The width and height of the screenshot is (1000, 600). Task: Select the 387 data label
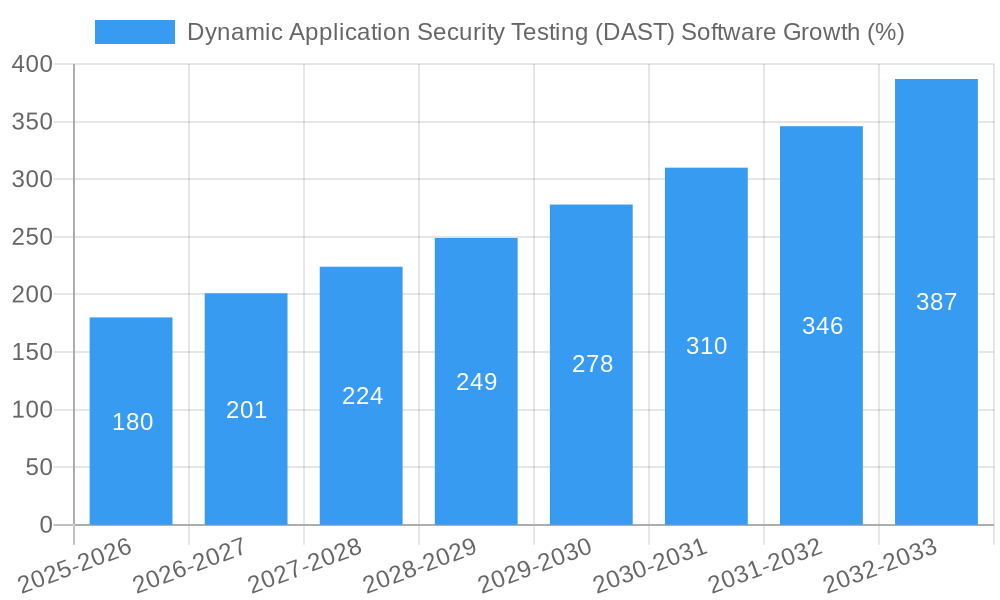pyautogui.click(x=936, y=301)
